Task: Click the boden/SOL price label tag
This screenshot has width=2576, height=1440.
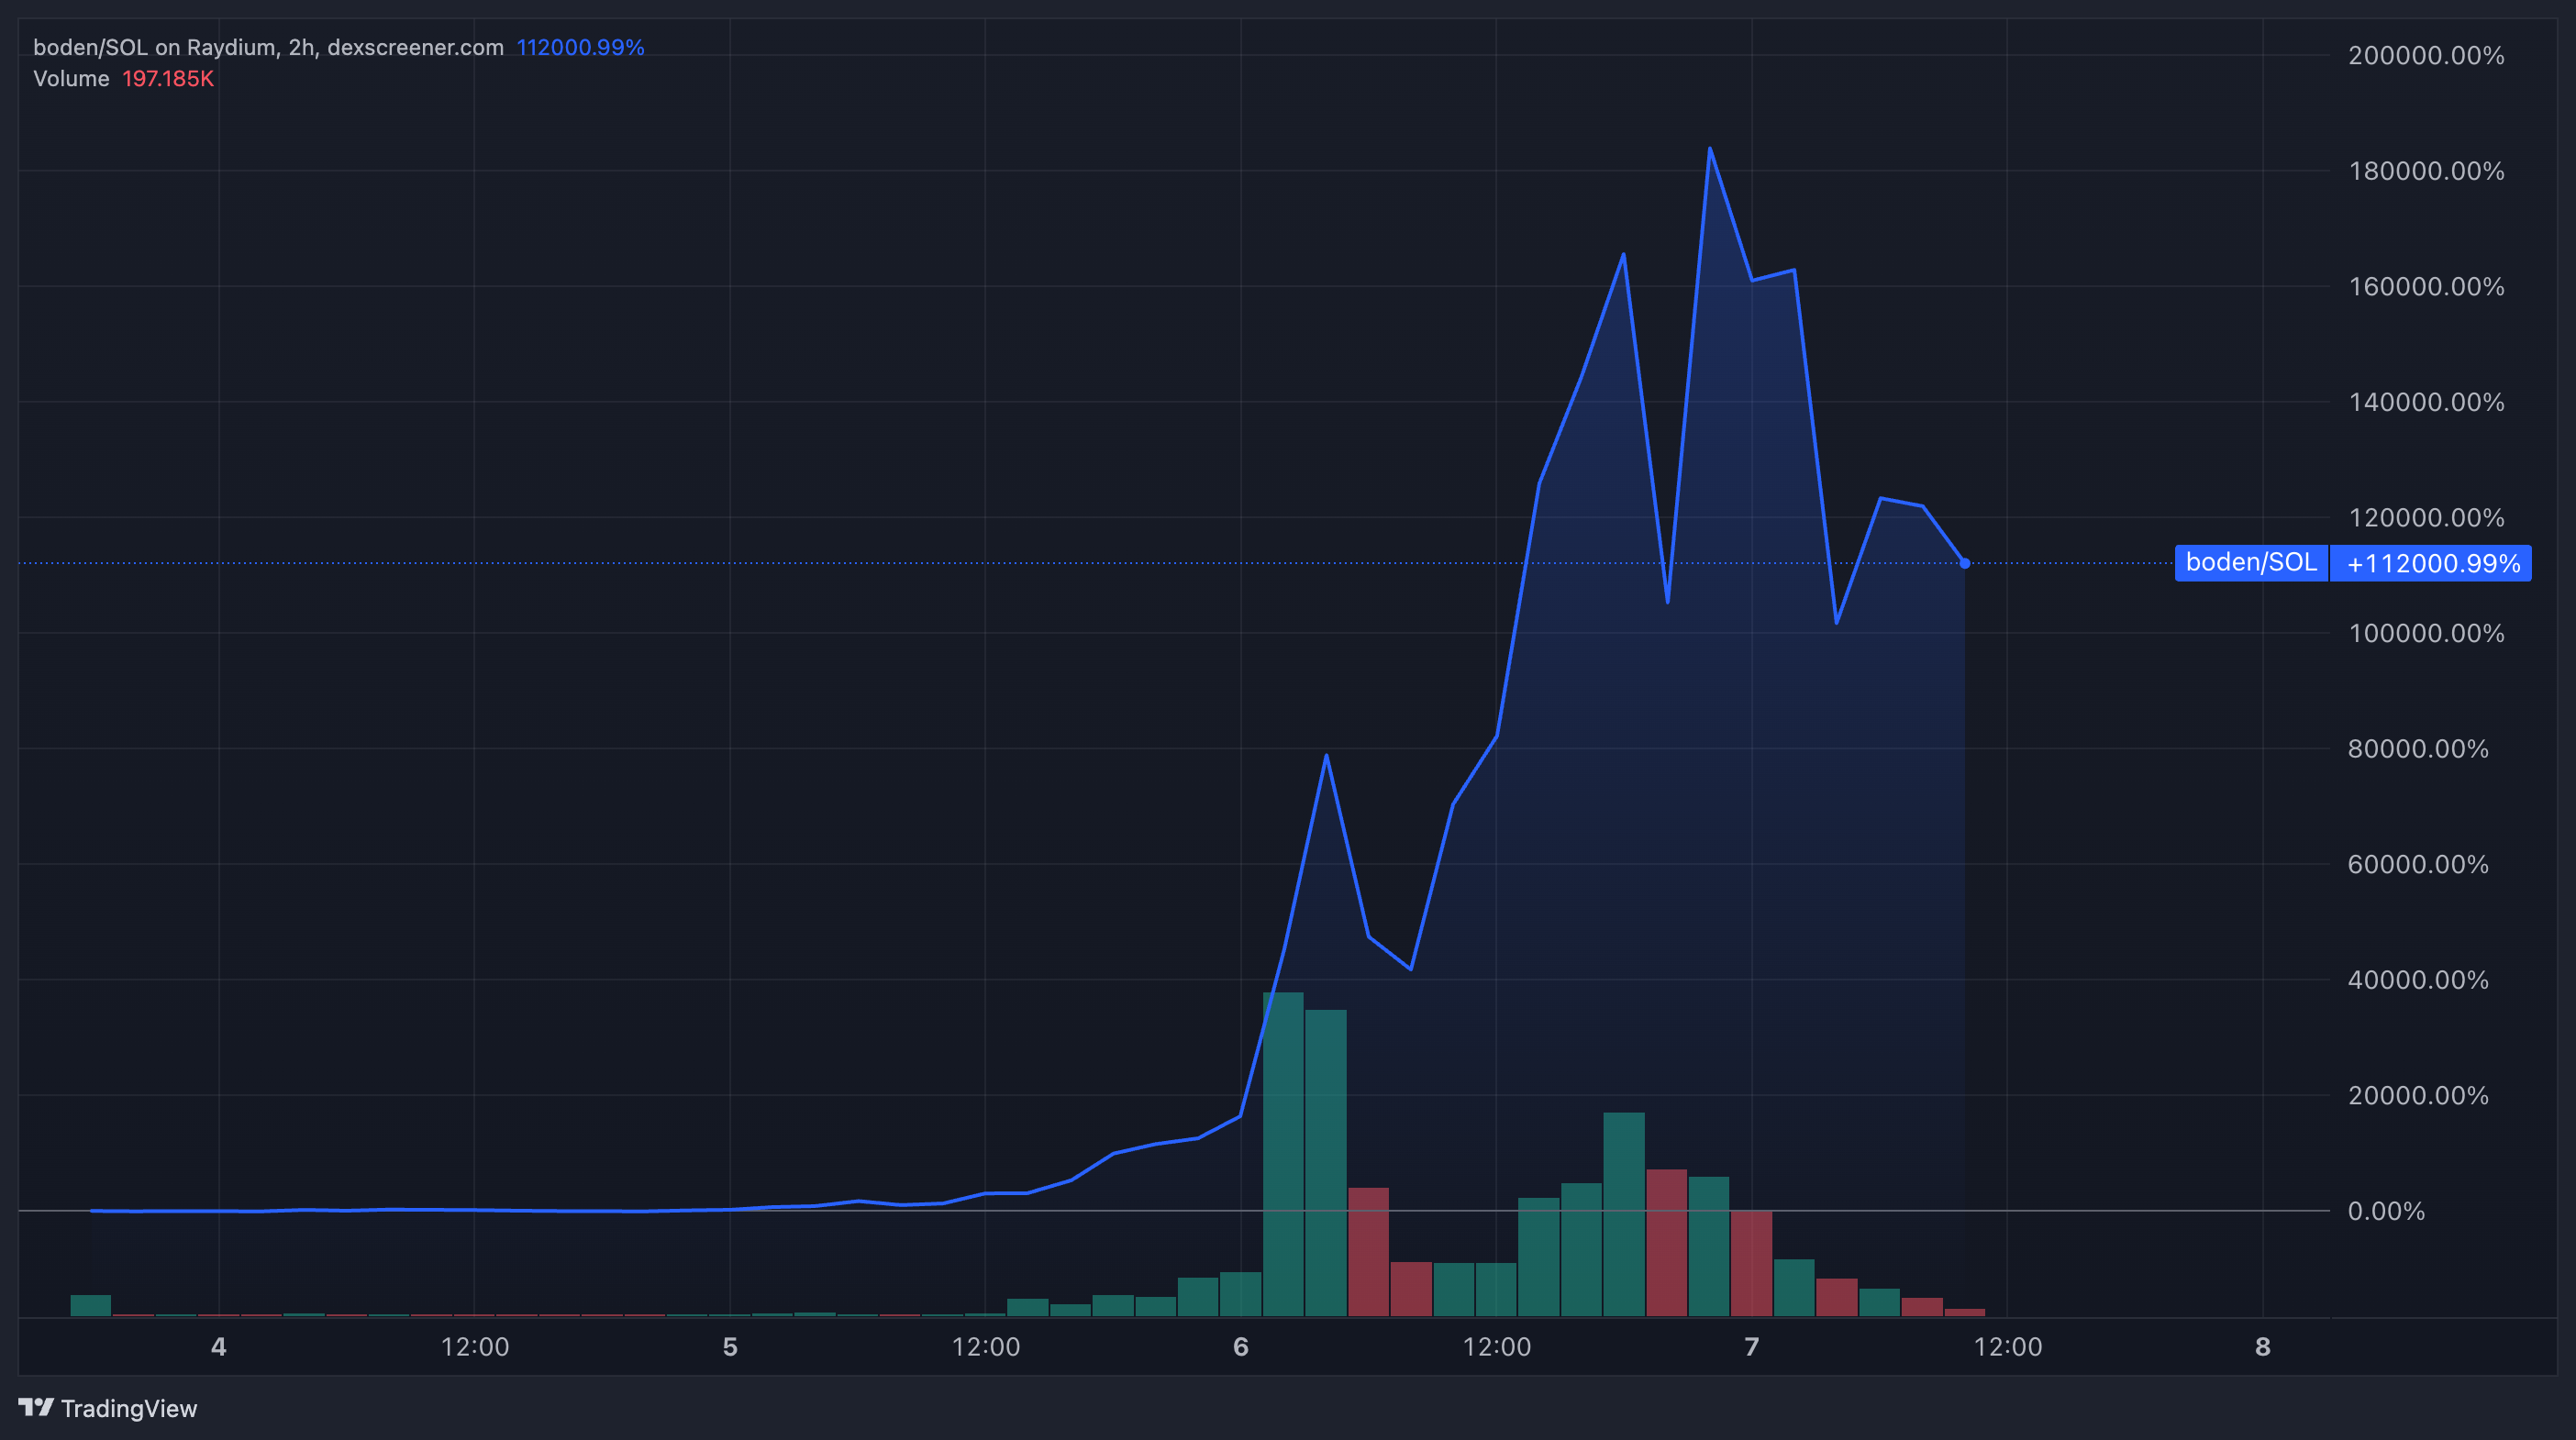Action: 2250,563
